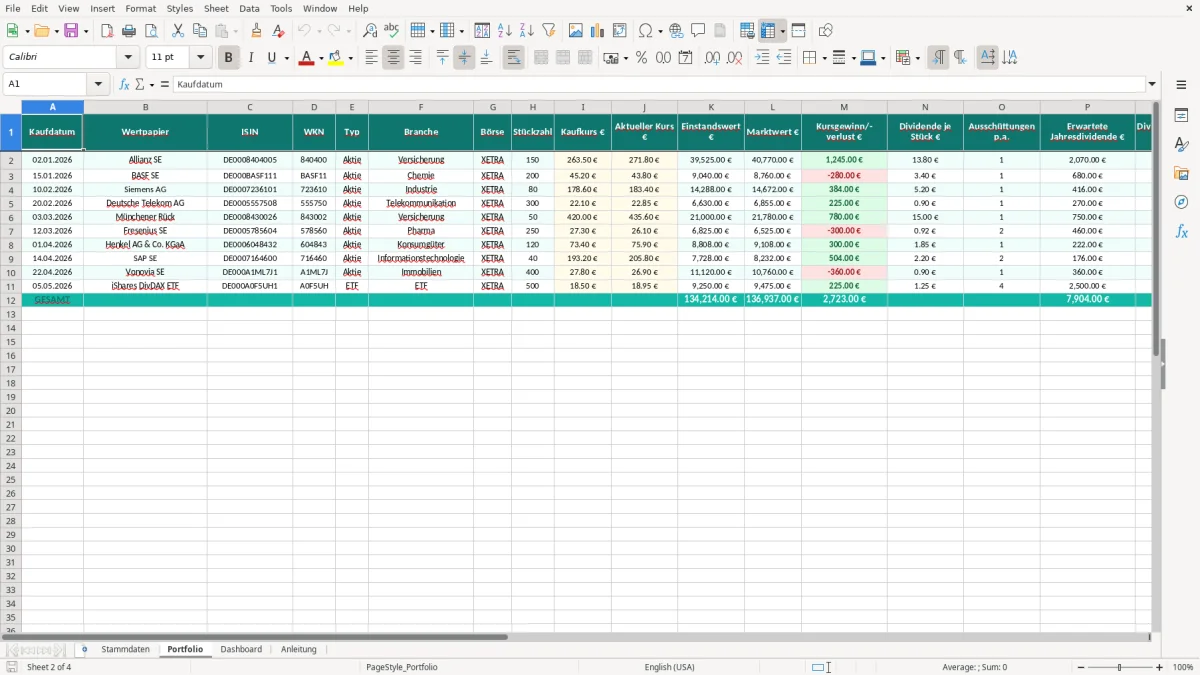
Task: Save the document with the floppy icon
Action: tap(70, 31)
